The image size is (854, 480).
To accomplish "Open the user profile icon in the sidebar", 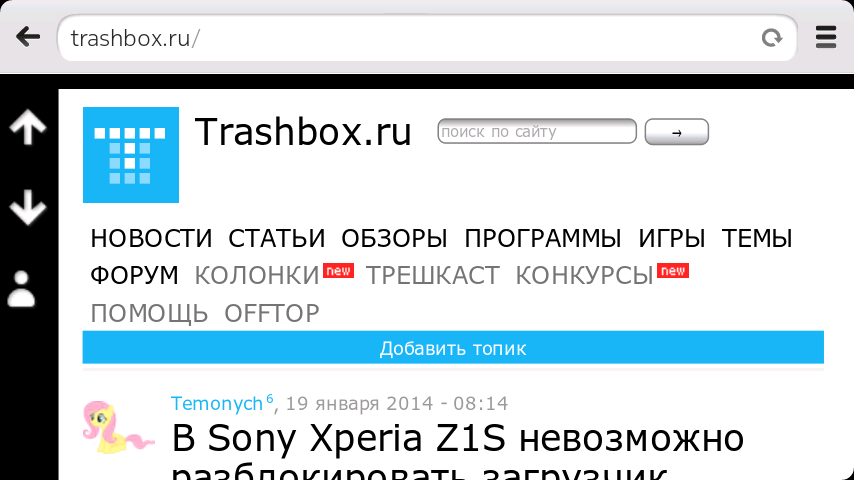I will click(x=21, y=289).
